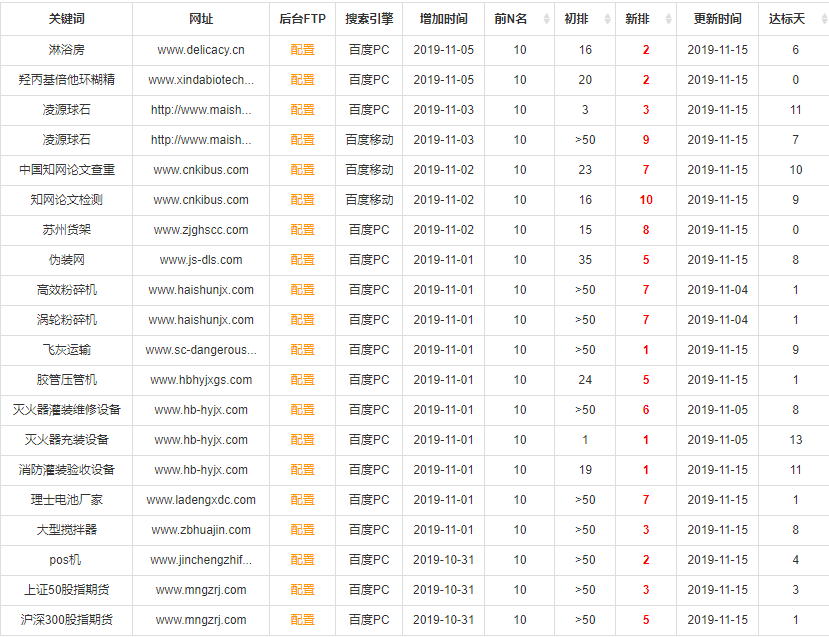Open 配置 link for 苏州货架 row

coord(302,230)
